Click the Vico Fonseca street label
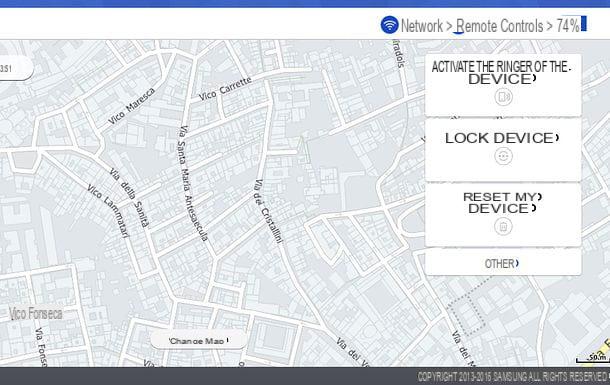 tap(36, 313)
